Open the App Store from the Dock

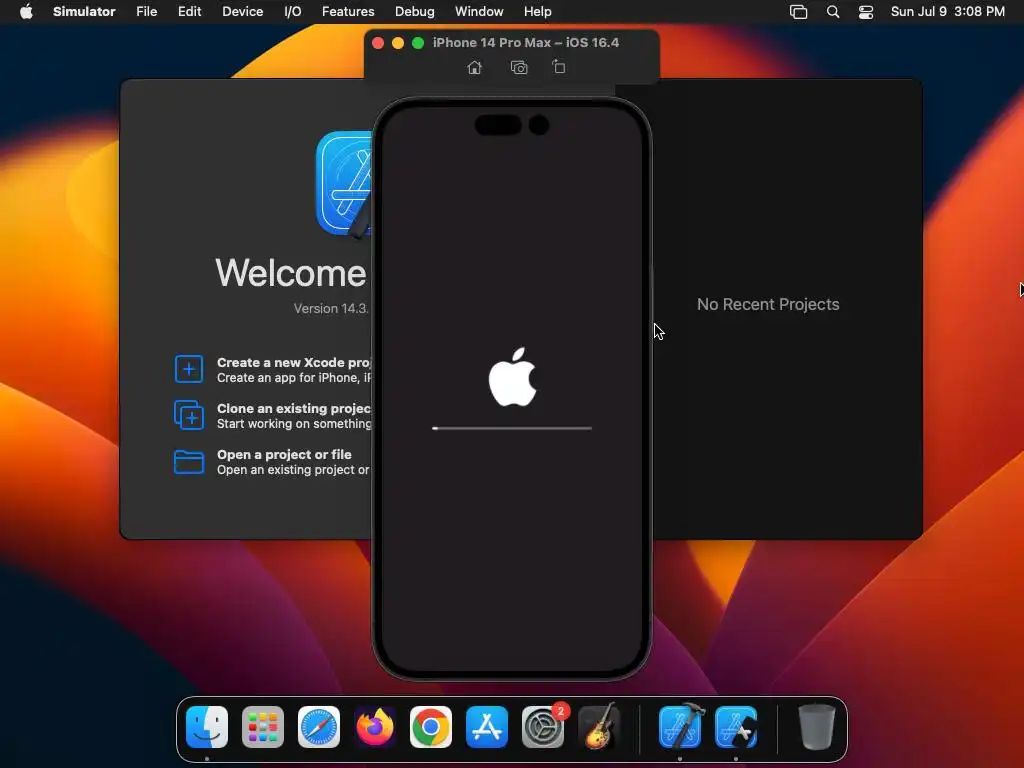click(487, 727)
